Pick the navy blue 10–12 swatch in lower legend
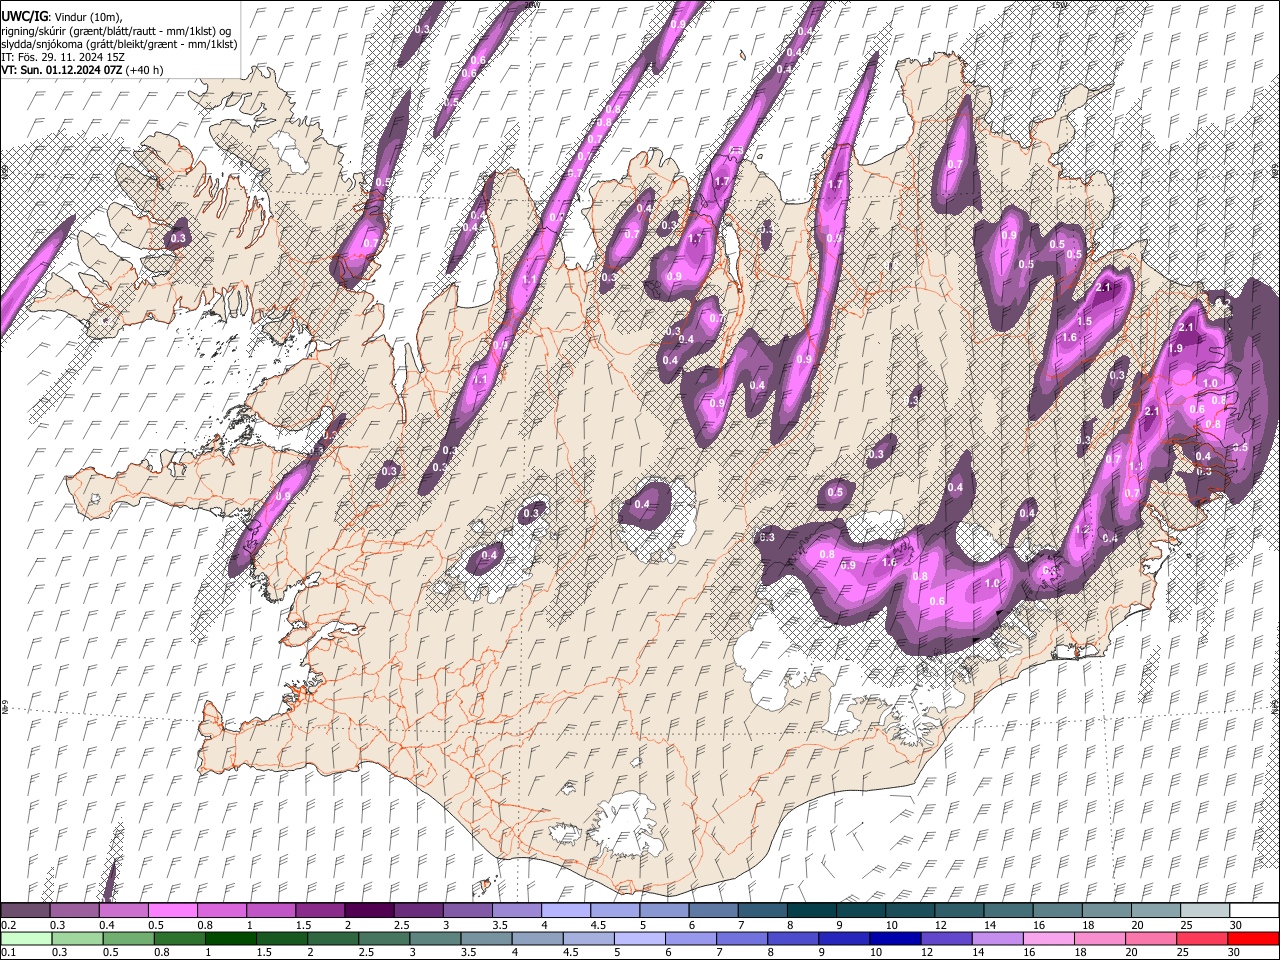 [x=894, y=938]
